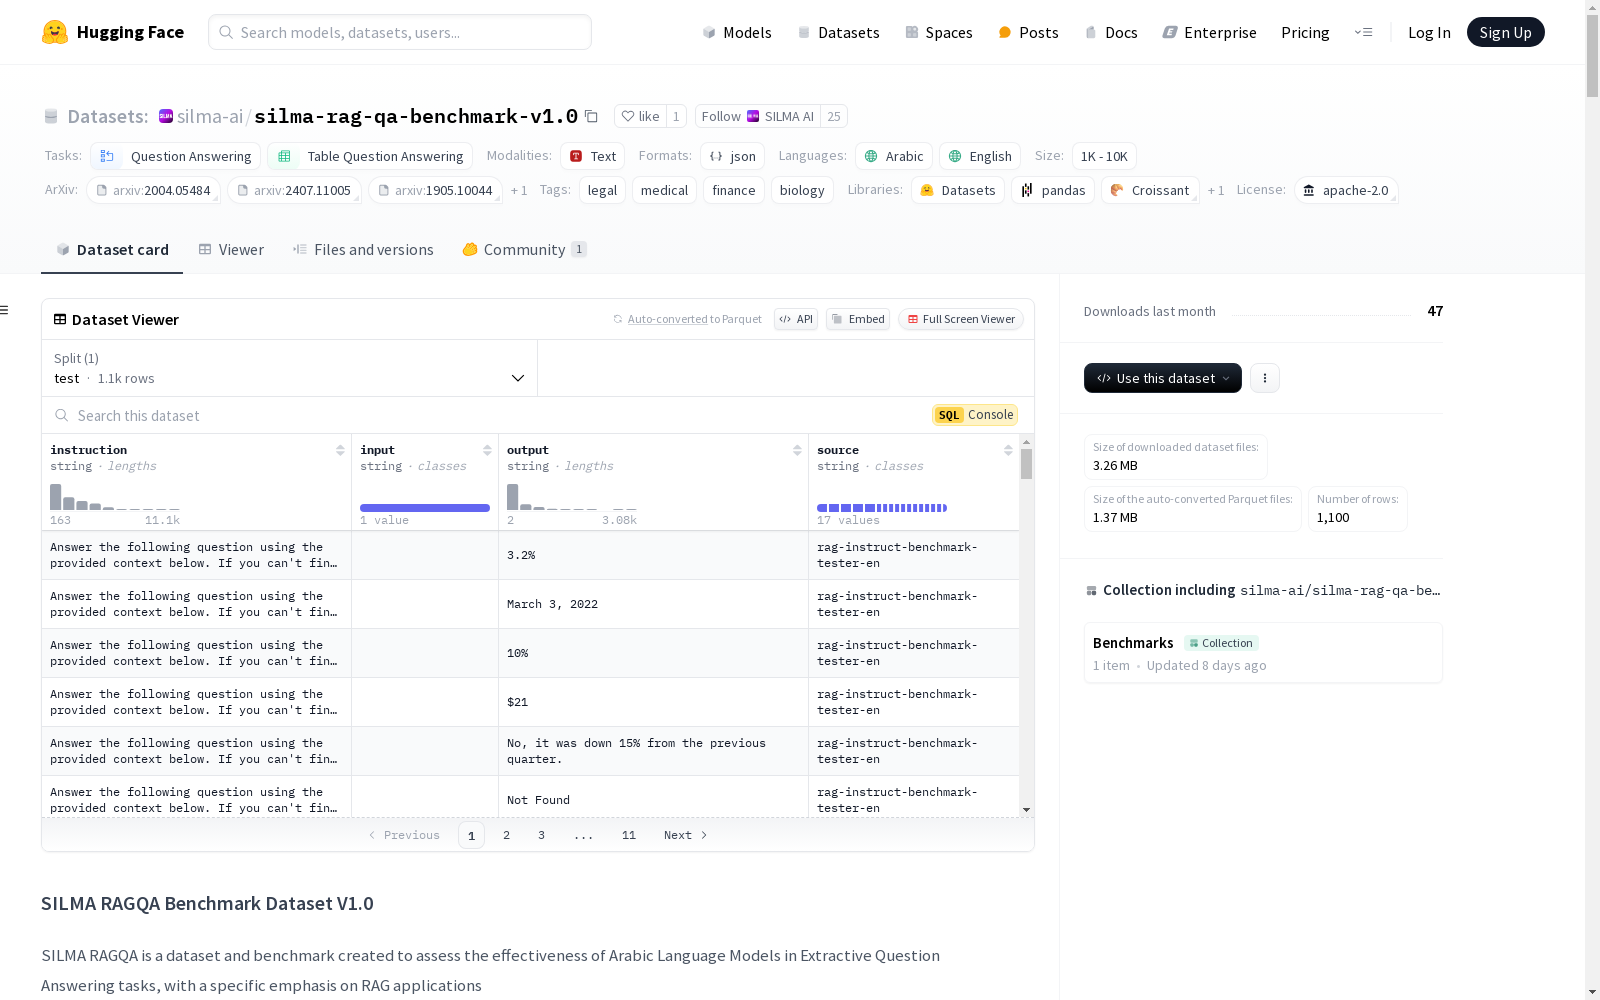Click the search magnifier icon in the dataset viewer
Image resolution: width=1600 pixels, height=1000 pixels.
[x=62, y=415]
